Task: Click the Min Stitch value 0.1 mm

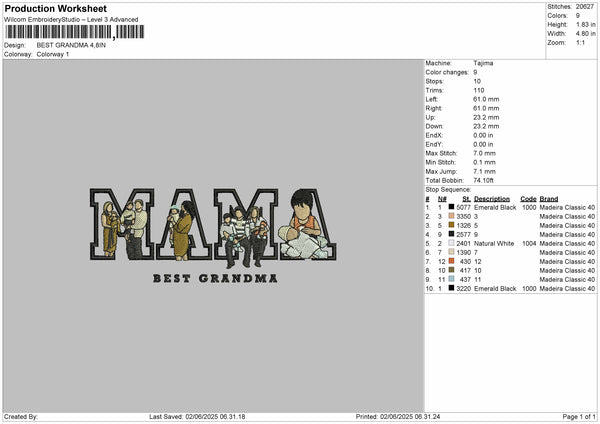Action: click(x=484, y=162)
